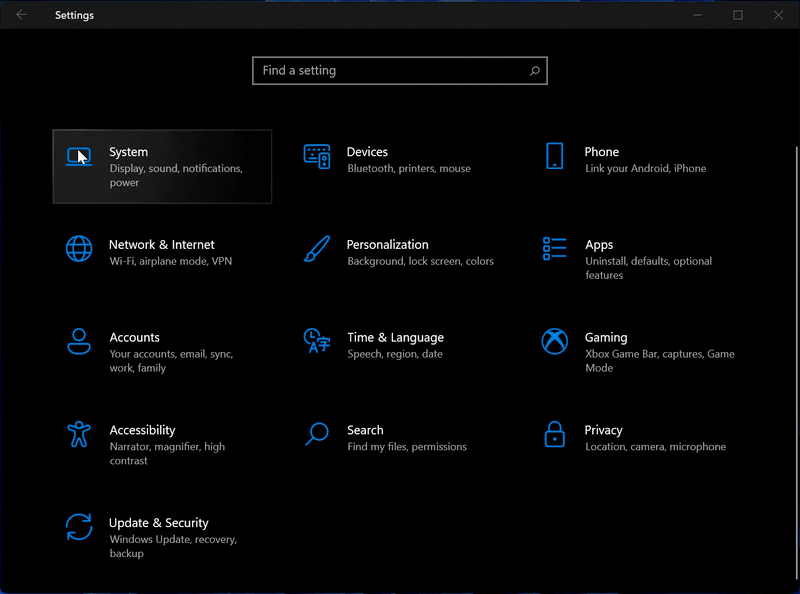800x594 pixels.
Task: Click 'Wi-Fi, airplane mode, VPN' description
Action: tap(171, 261)
